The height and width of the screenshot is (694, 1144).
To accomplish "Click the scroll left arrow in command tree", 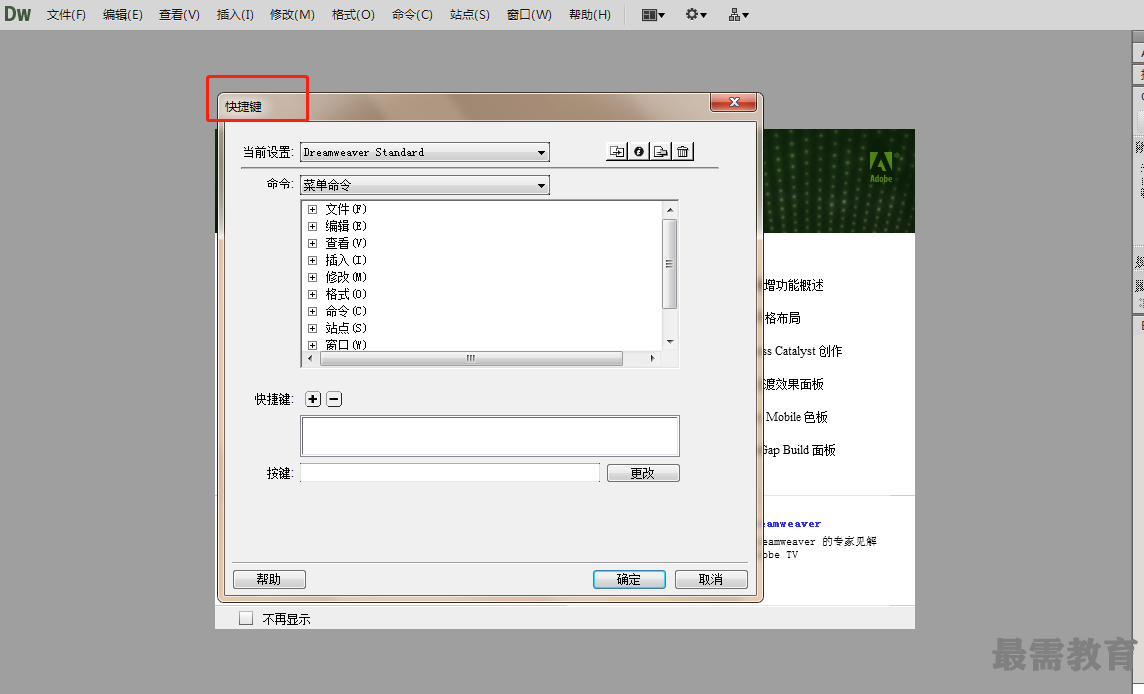I will pyautogui.click(x=310, y=358).
